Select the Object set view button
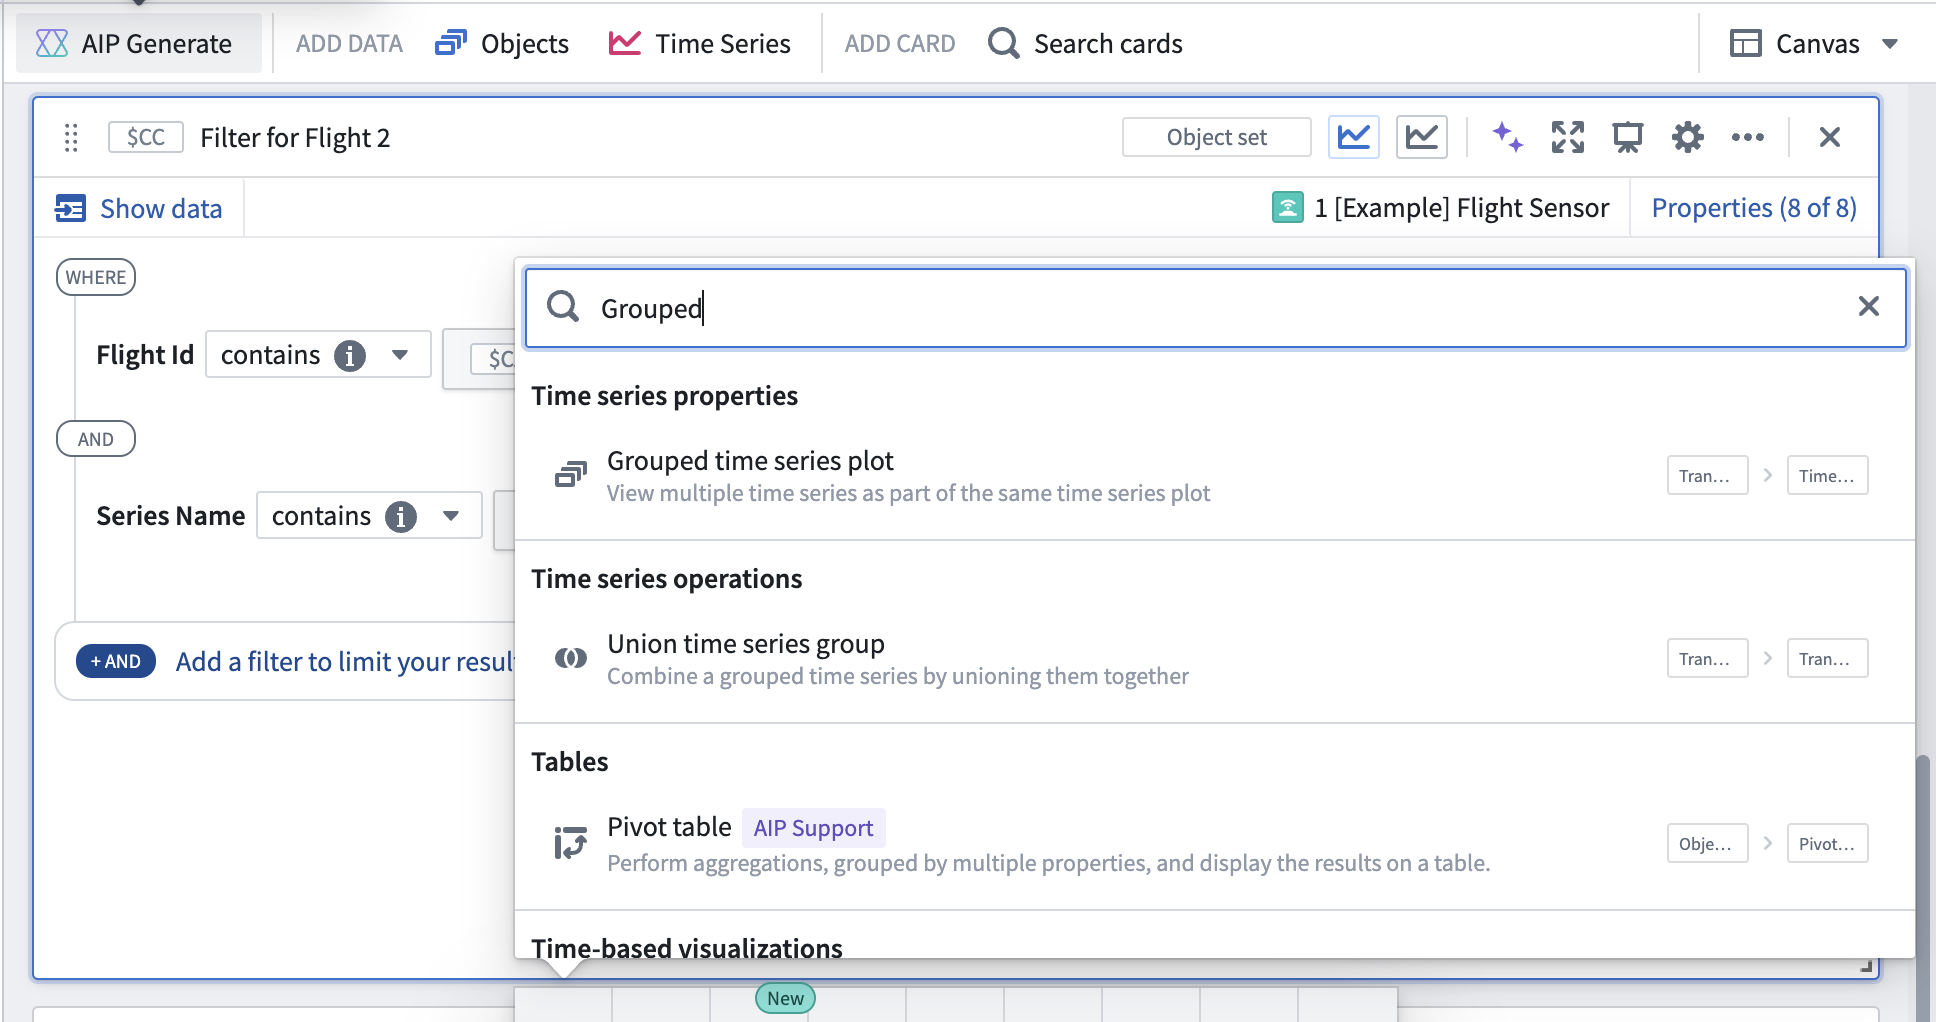1936x1022 pixels. point(1216,137)
